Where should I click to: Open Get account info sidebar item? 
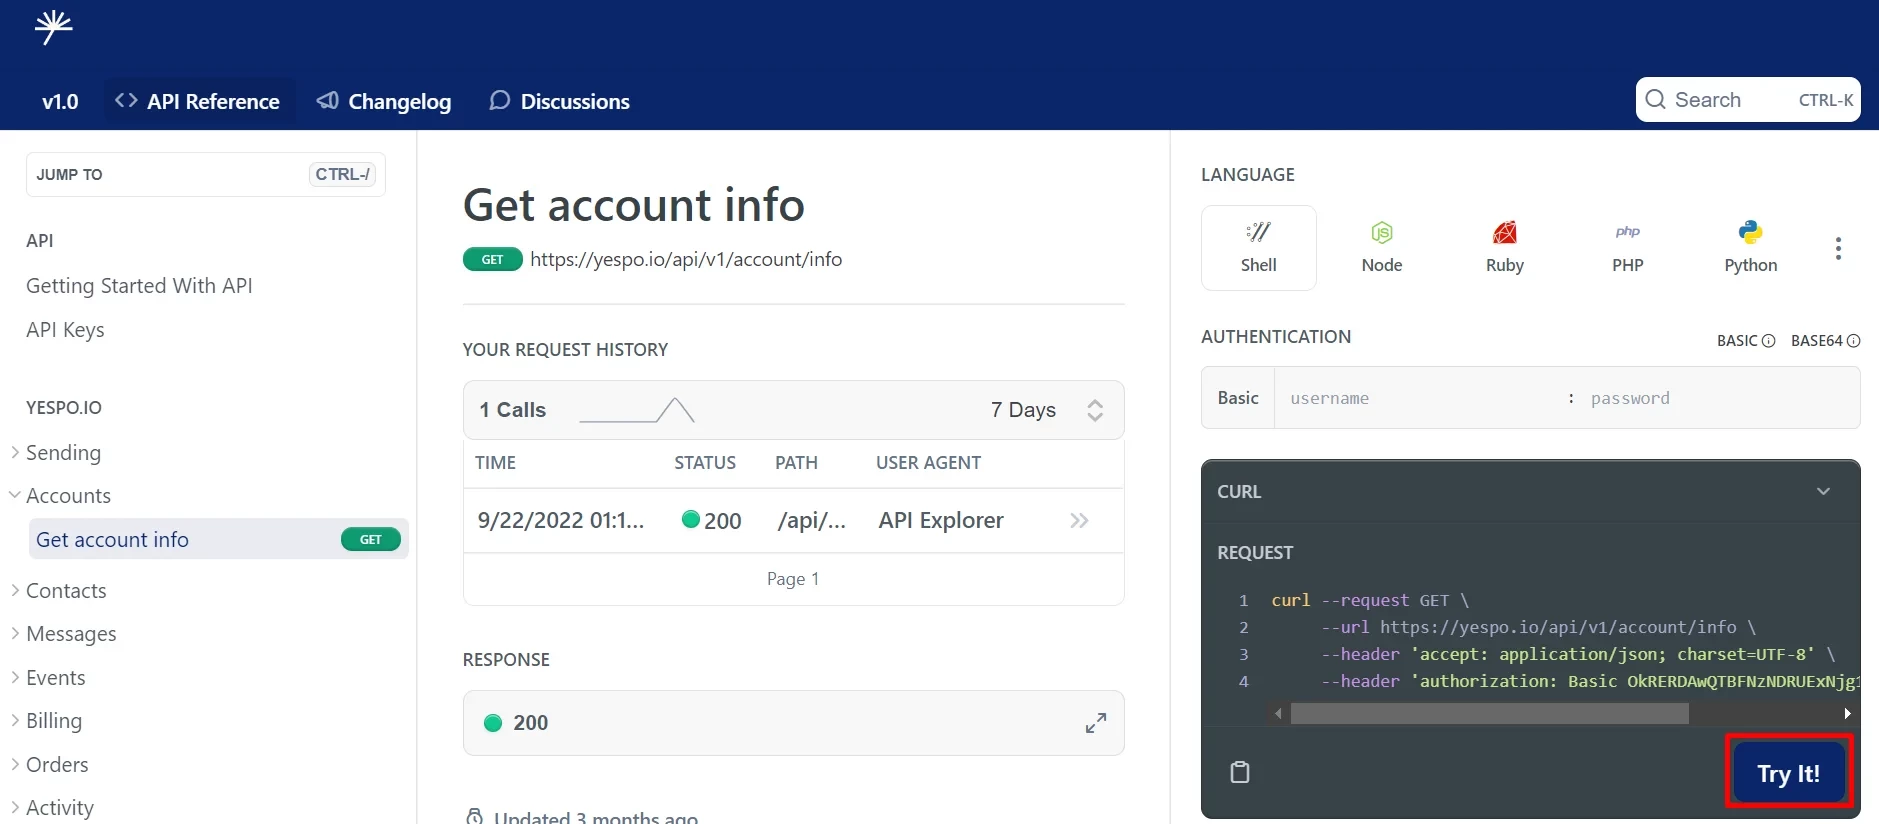[x=219, y=539]
